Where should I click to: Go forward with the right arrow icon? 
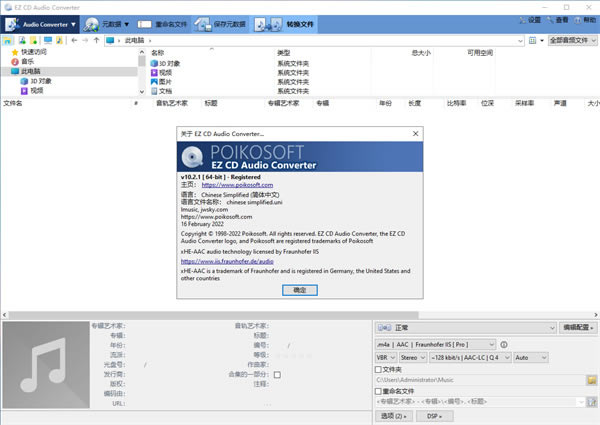click(x=85, y=40)
